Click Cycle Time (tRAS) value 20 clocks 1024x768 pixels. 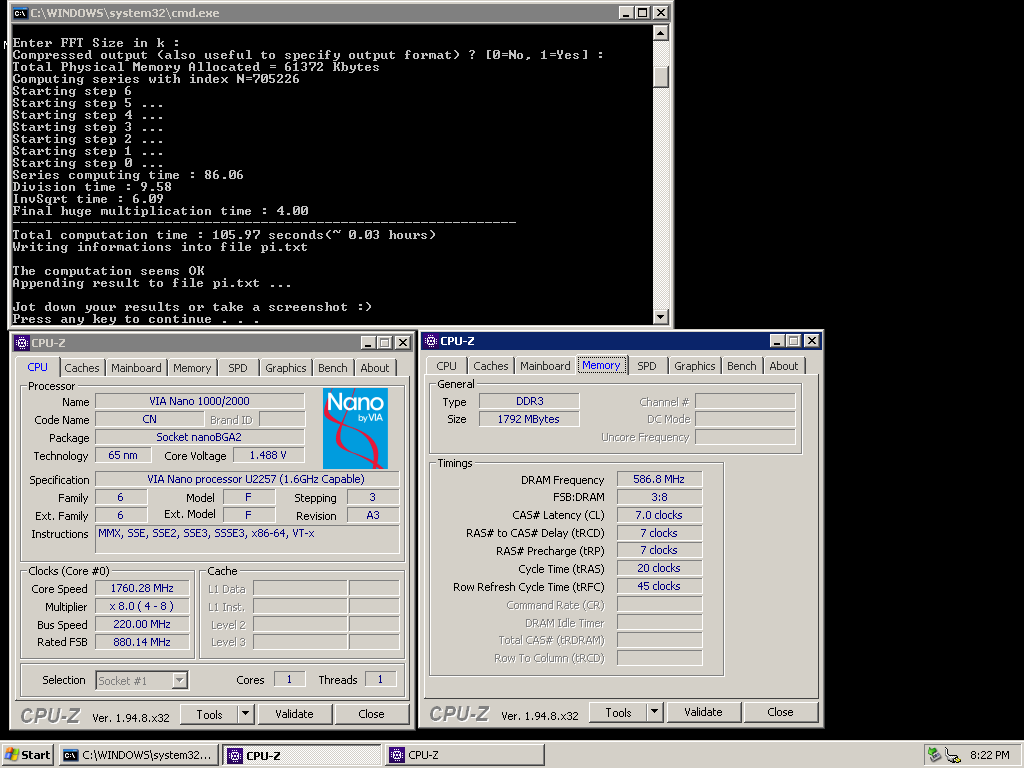pyautogui.click(x=659, y=568)
